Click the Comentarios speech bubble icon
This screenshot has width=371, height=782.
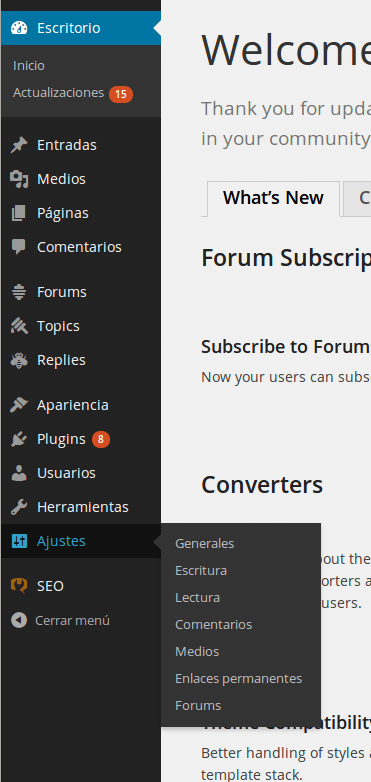tap(19, 247)
